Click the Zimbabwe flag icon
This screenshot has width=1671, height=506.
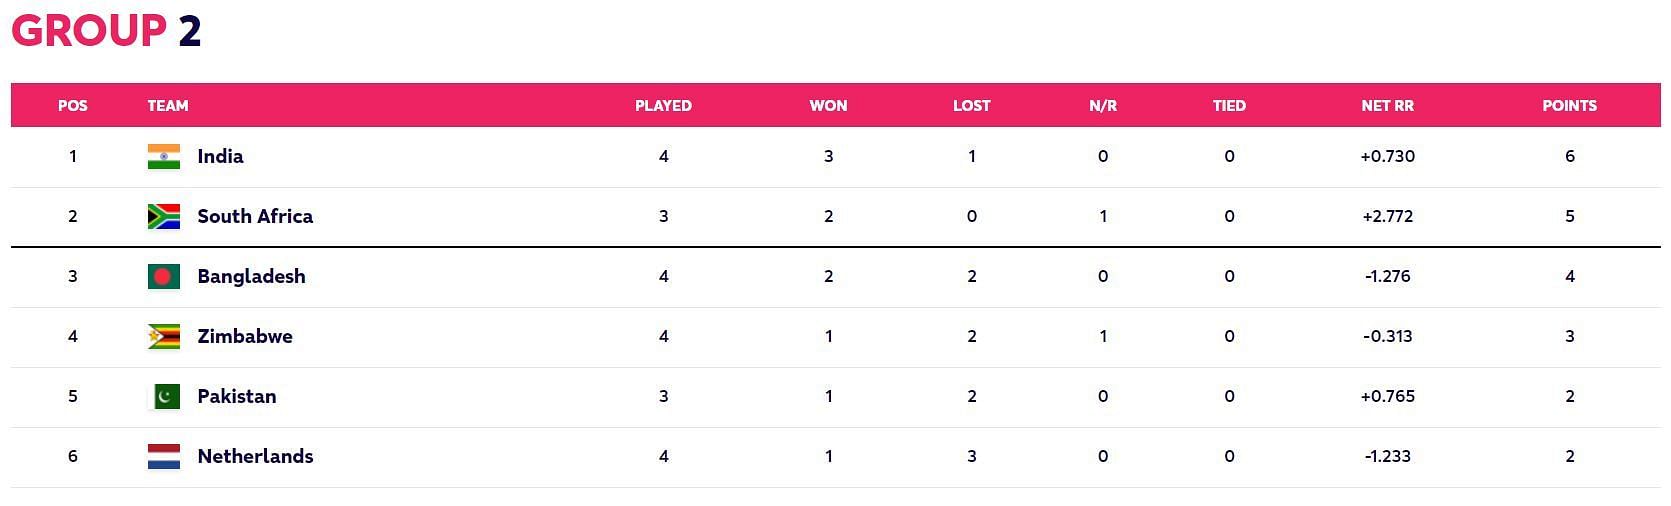[x=164, y=337]
